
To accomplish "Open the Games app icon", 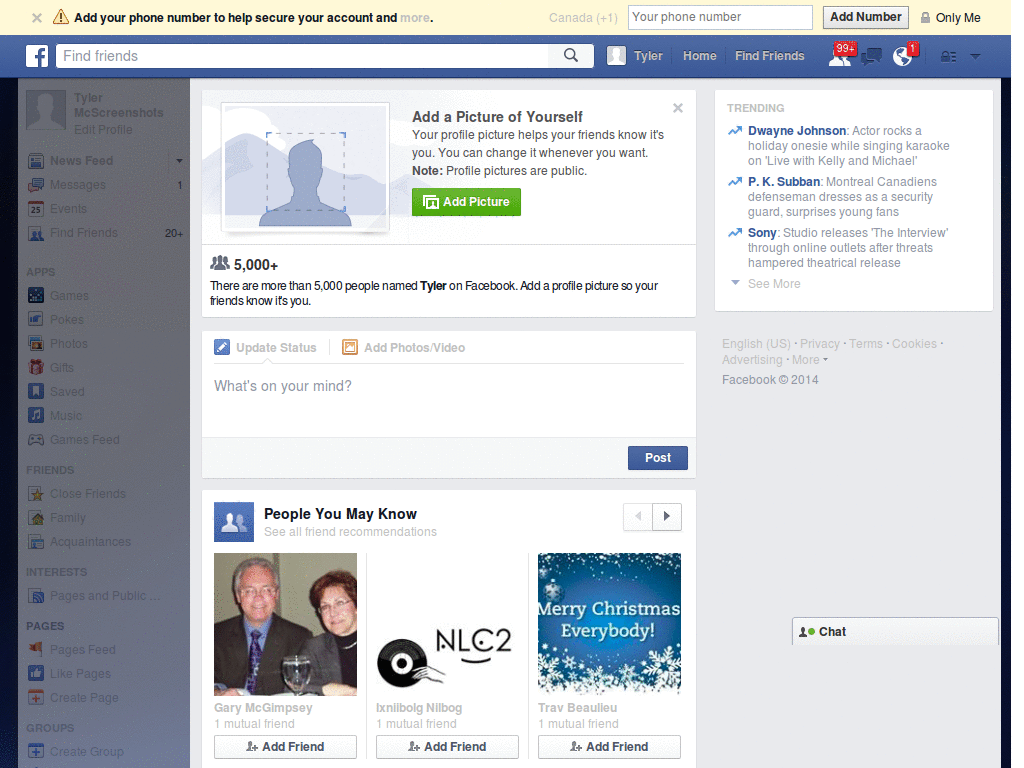I will coord(36,295).
